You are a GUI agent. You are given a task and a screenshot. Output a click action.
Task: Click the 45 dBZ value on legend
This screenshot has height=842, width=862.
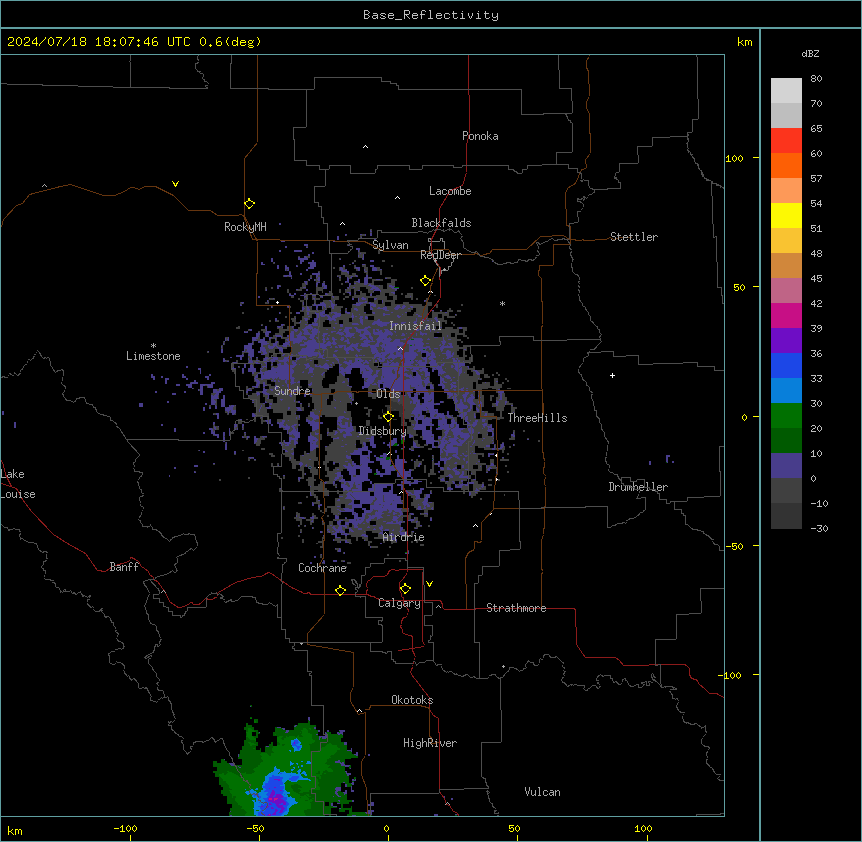pos(816,279)
